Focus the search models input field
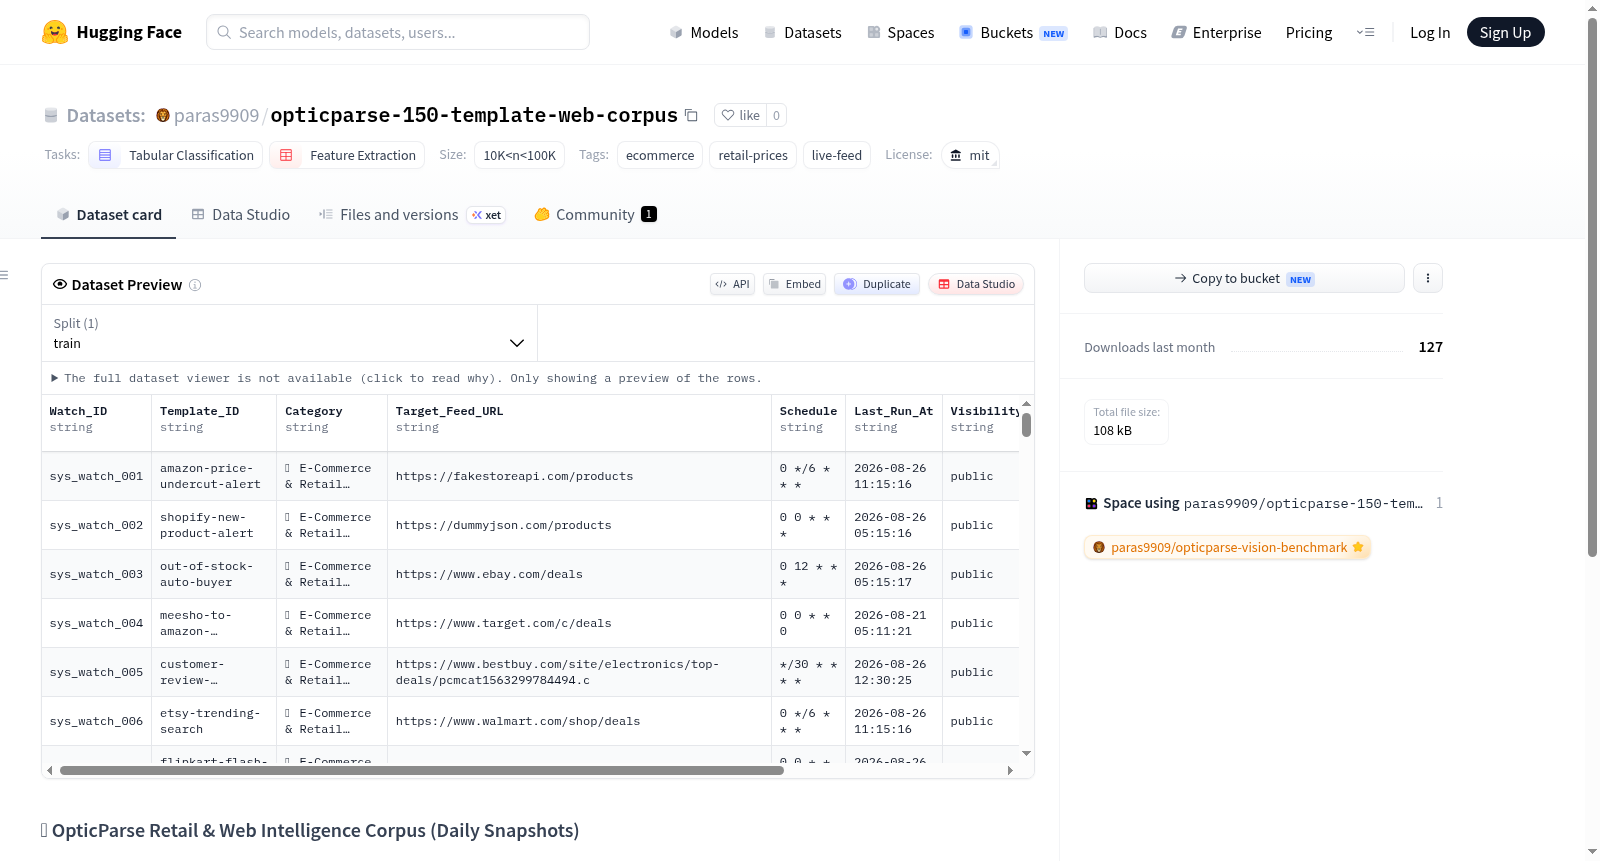This screenshot has height=861, width=1600. point(398,32)
